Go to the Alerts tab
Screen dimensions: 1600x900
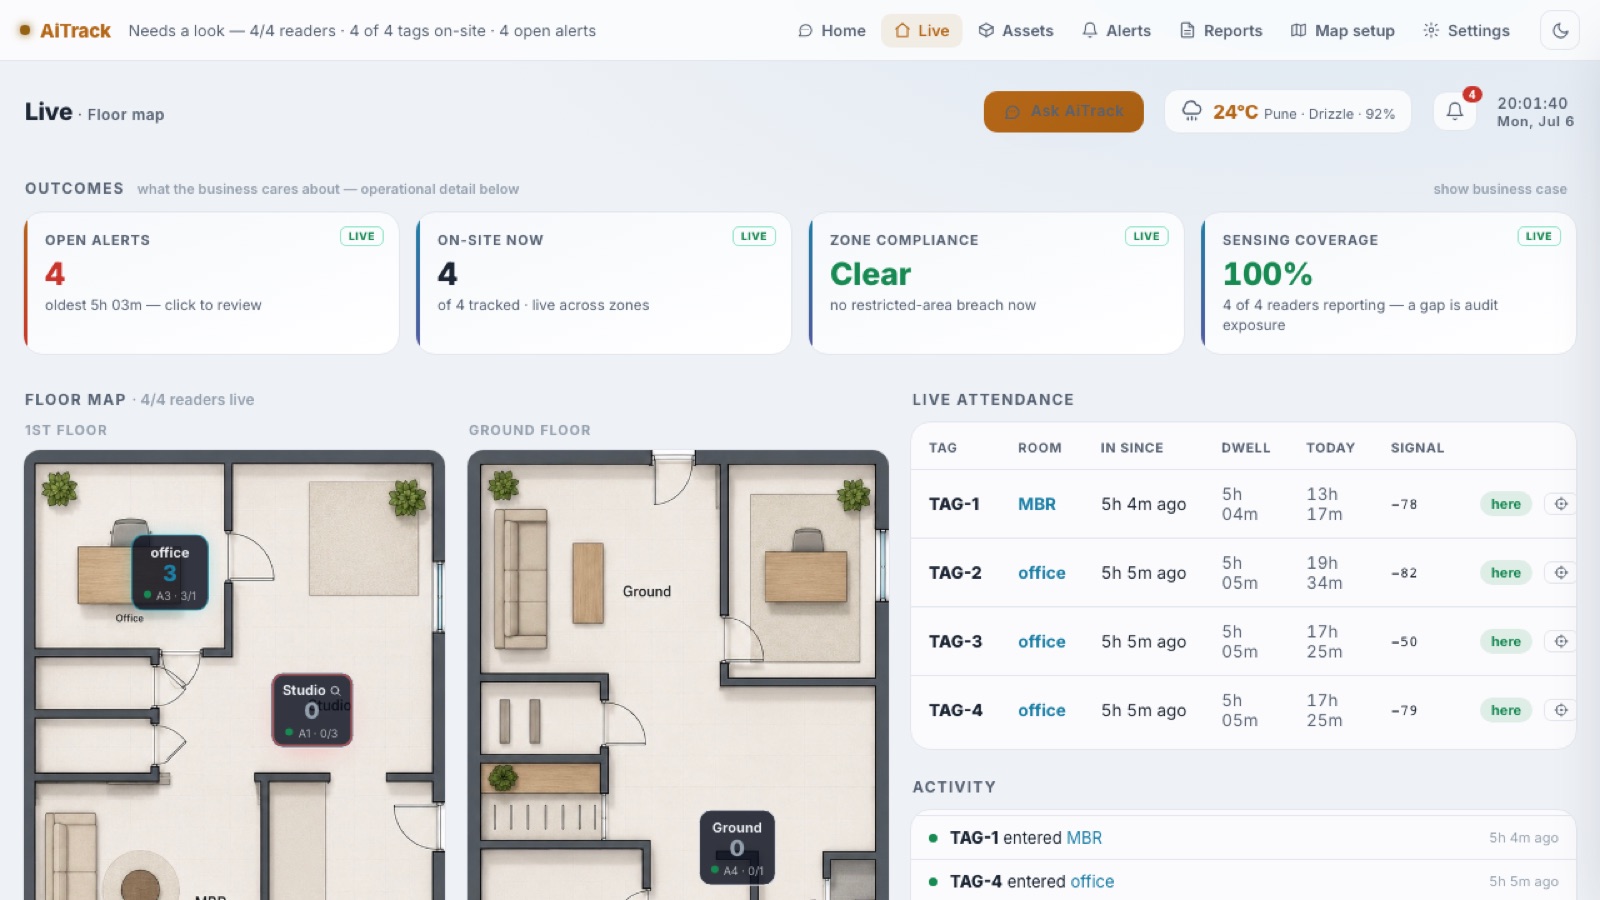(x=1117, y=31)
